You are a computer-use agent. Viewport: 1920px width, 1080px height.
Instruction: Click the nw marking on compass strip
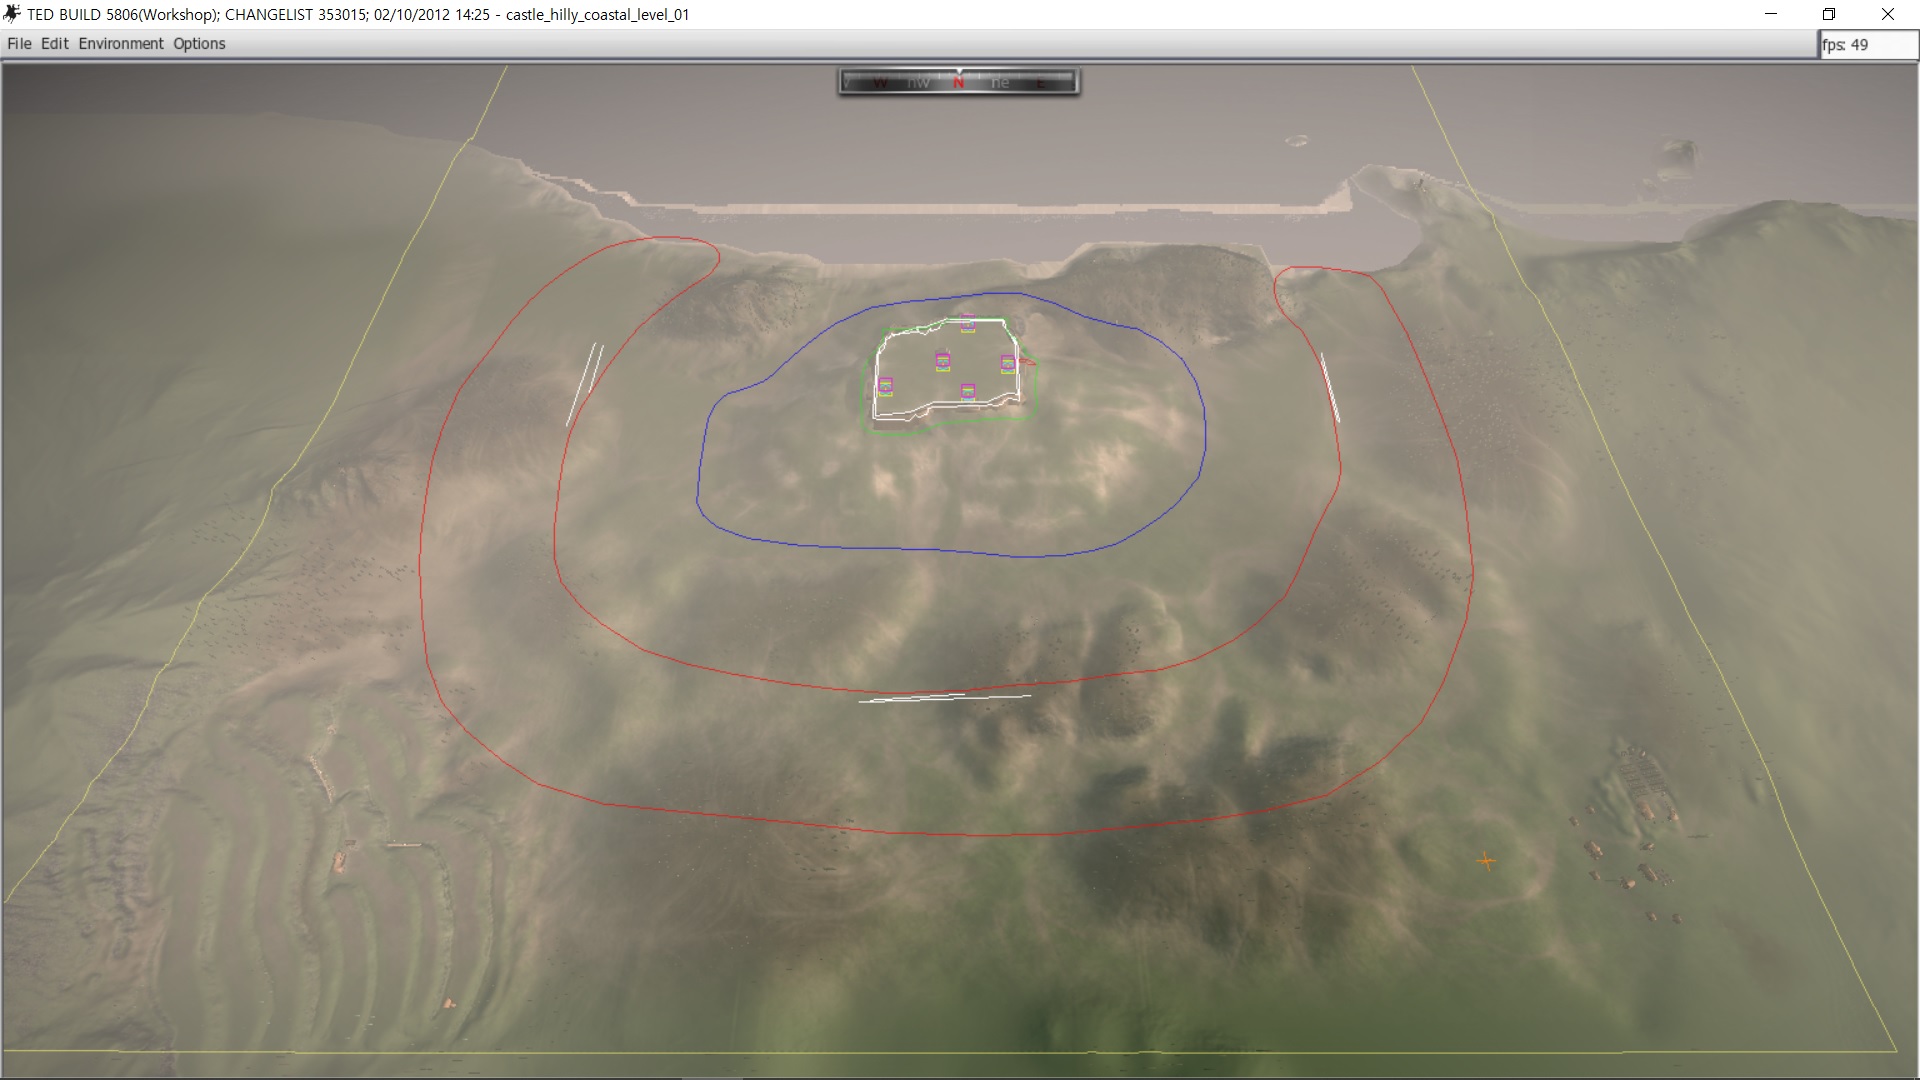point(918,83)
